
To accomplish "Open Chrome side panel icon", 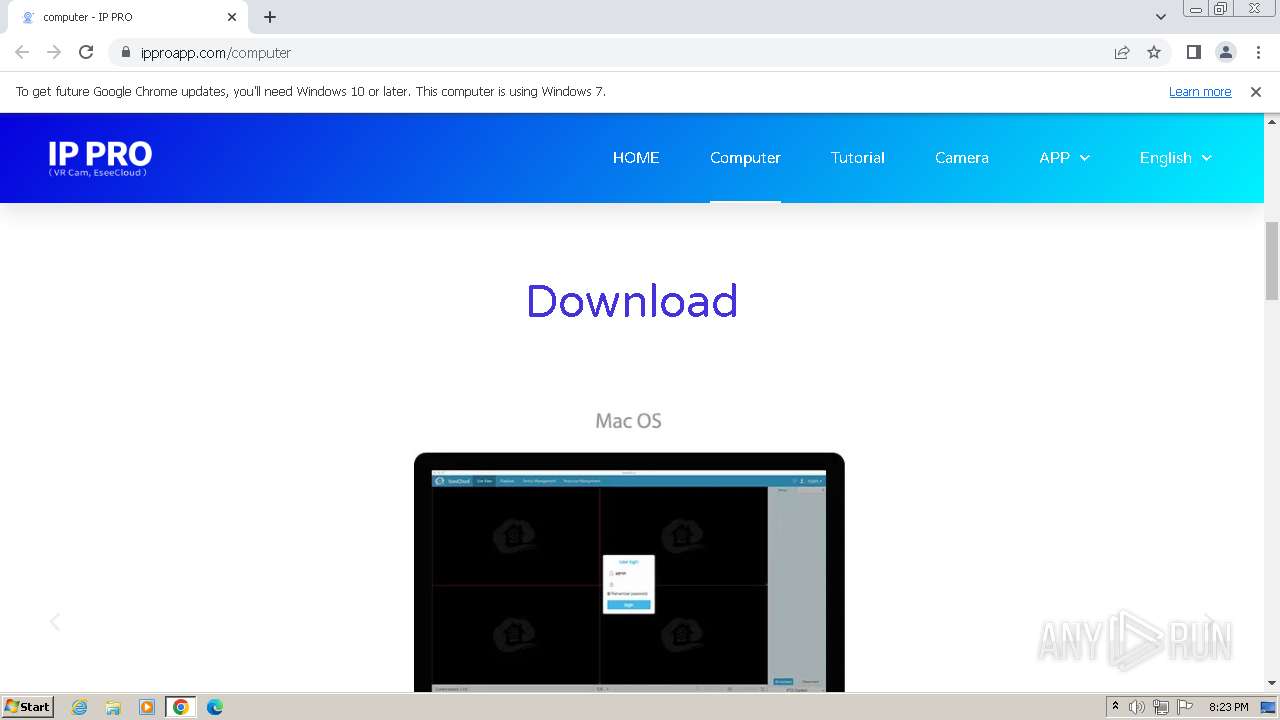I will tap(1193, 52).
